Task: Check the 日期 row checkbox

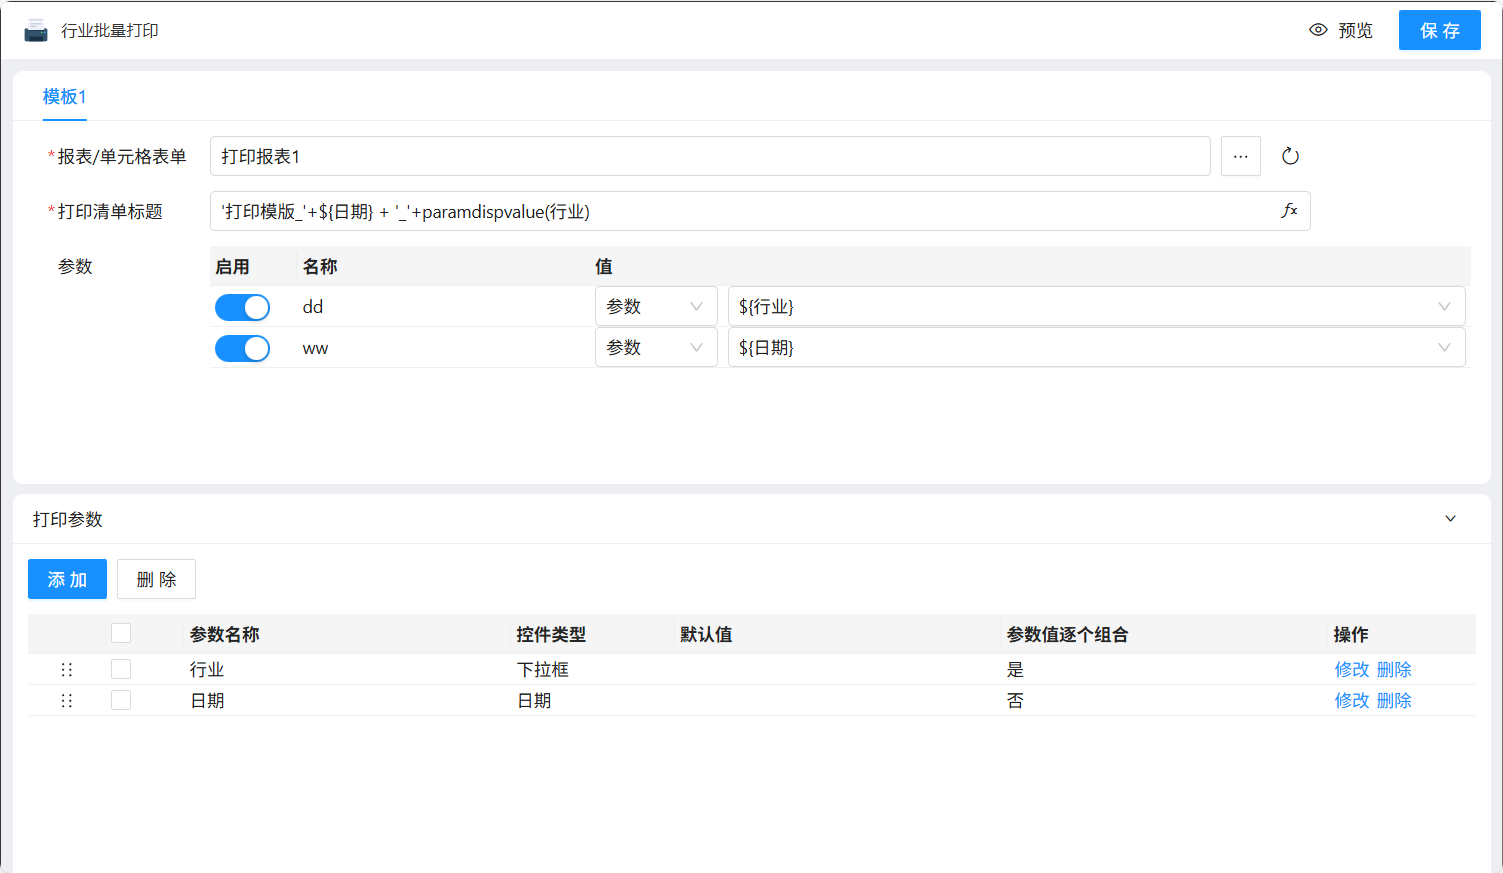Action: click(121, 700)
